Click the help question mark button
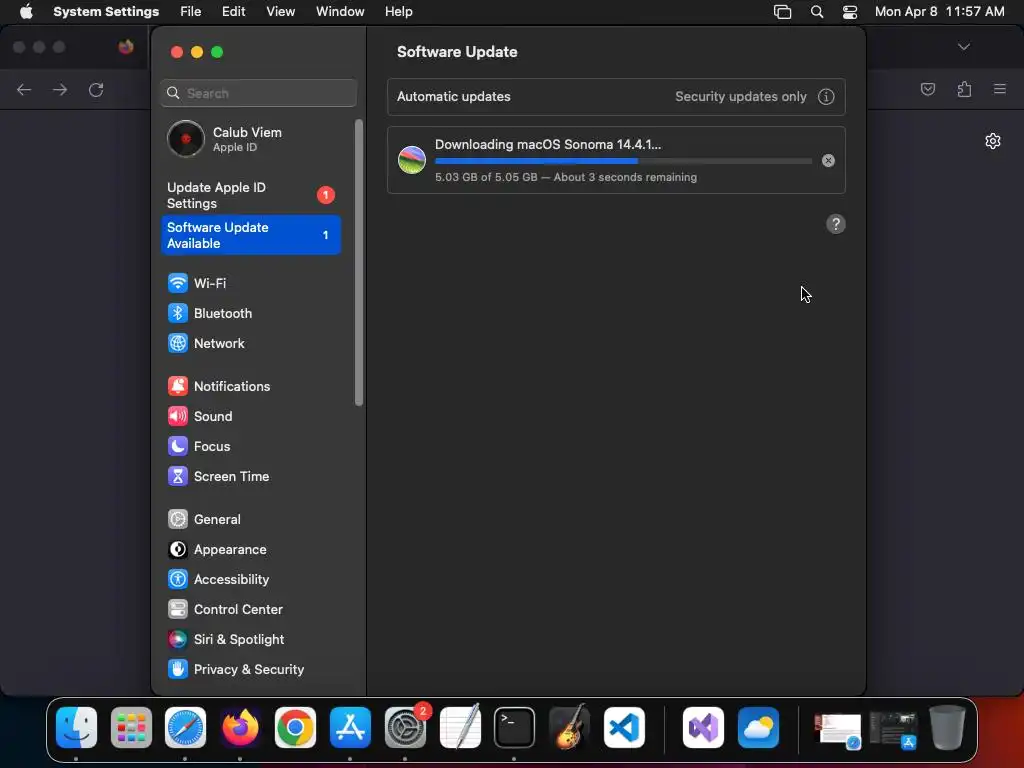1024x768 pixels. (x=836, y=224)
